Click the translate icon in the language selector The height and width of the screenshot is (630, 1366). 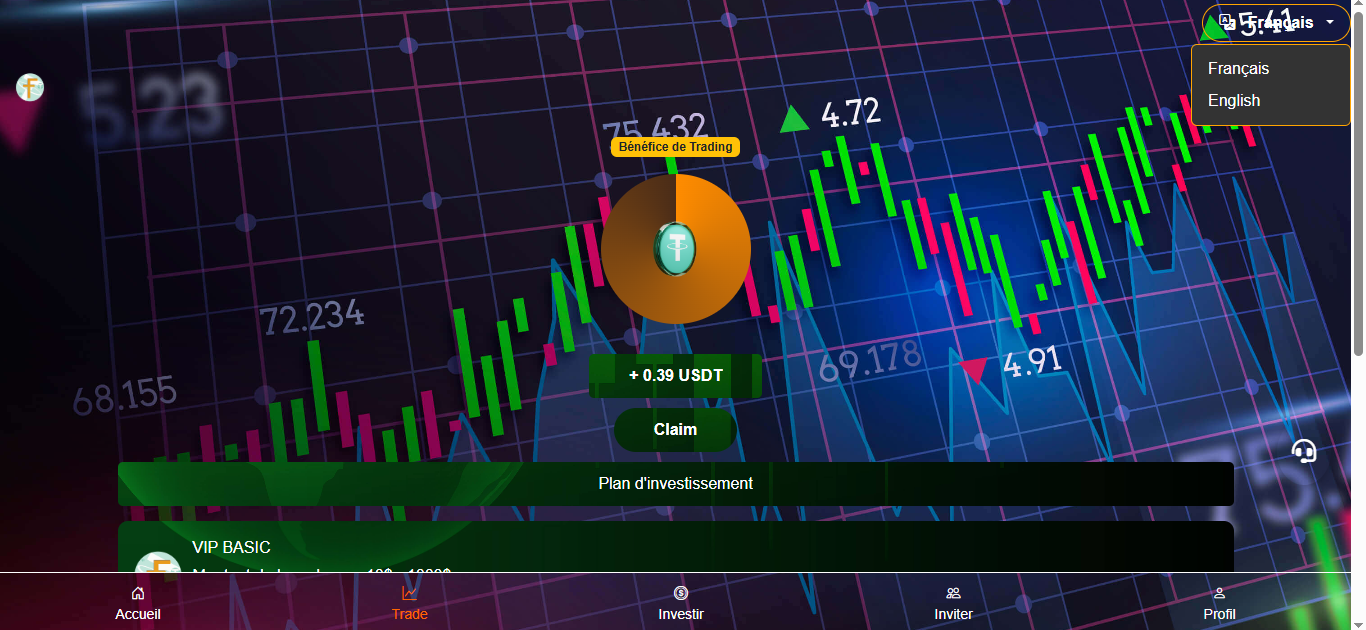coord(1227,21)
